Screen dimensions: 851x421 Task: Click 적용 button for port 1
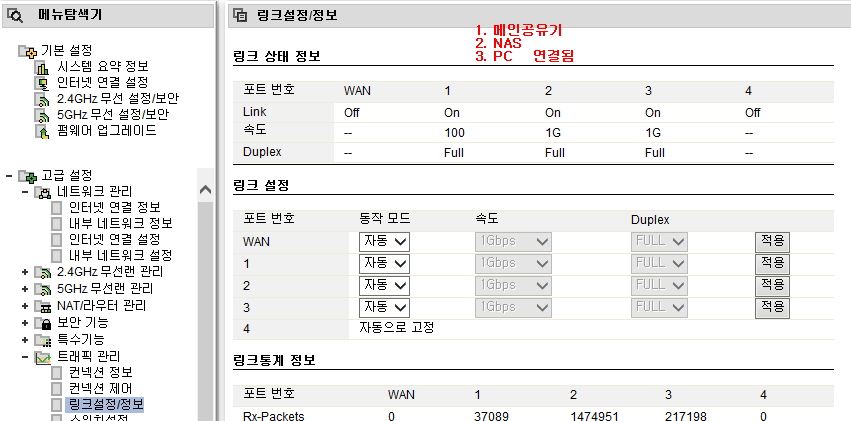(772, 264)
